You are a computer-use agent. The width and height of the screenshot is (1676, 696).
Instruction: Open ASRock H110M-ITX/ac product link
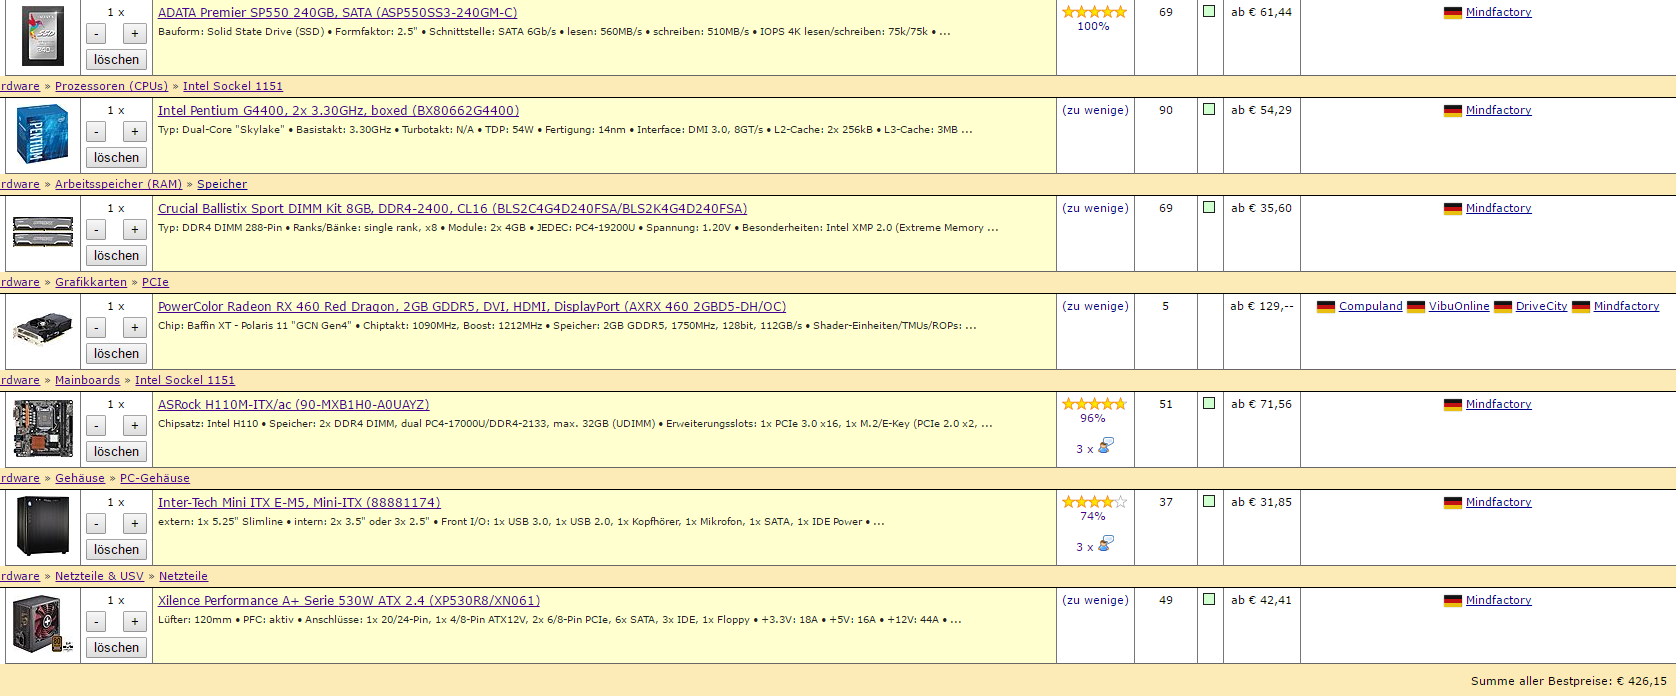click(293, 405)
